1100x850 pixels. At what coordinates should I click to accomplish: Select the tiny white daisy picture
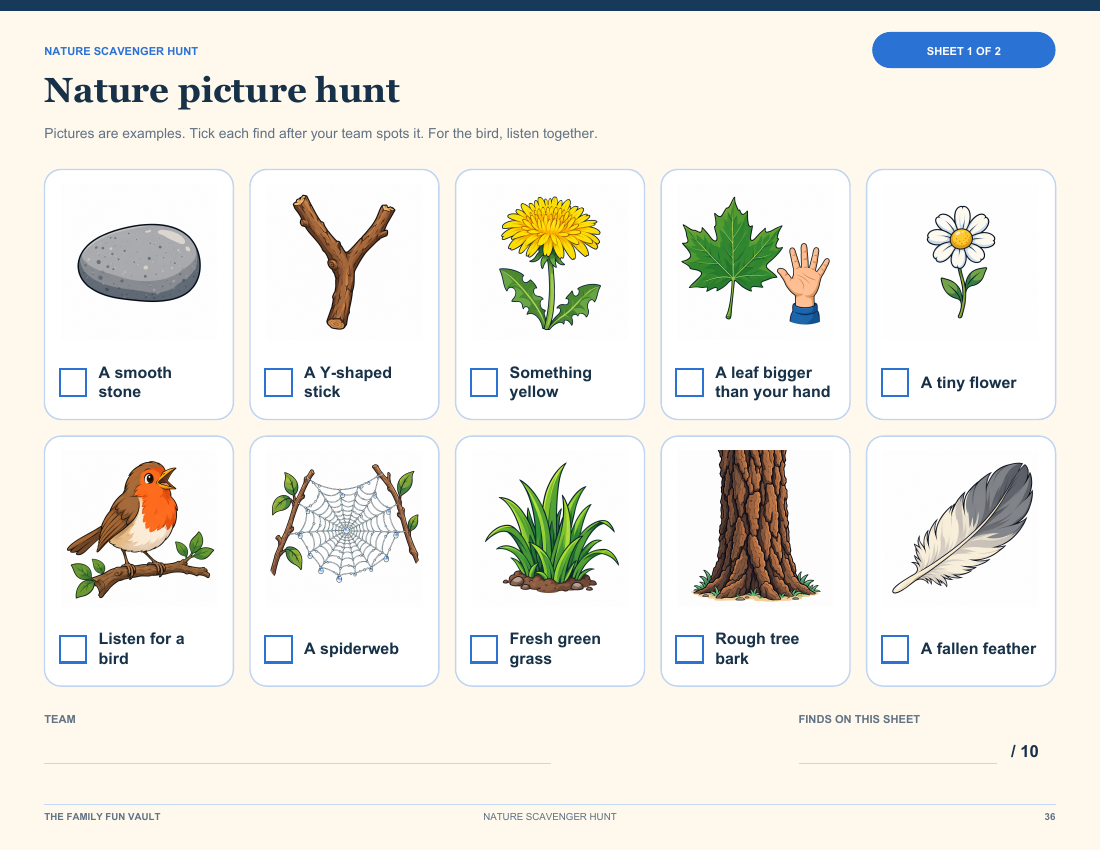[961, 262]
